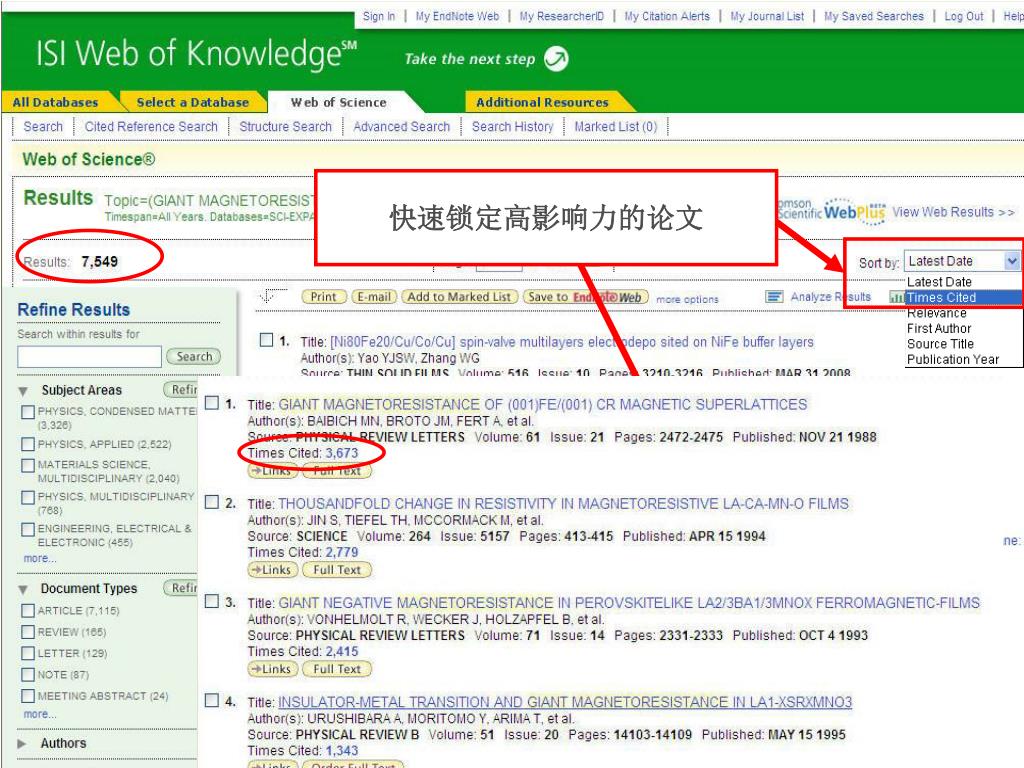Open Sign In link
This screenshot has height=768, width=1024.
379,16
